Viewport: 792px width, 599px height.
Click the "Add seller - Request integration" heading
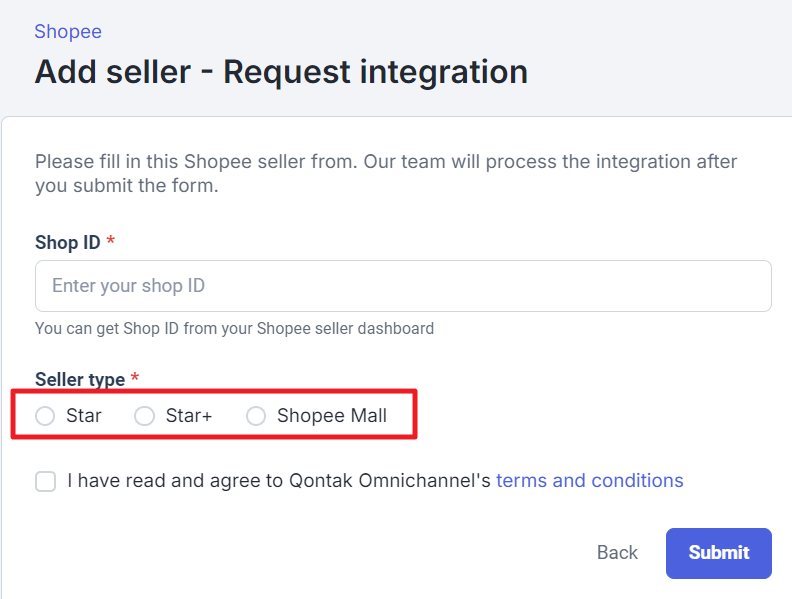[281, 72]
